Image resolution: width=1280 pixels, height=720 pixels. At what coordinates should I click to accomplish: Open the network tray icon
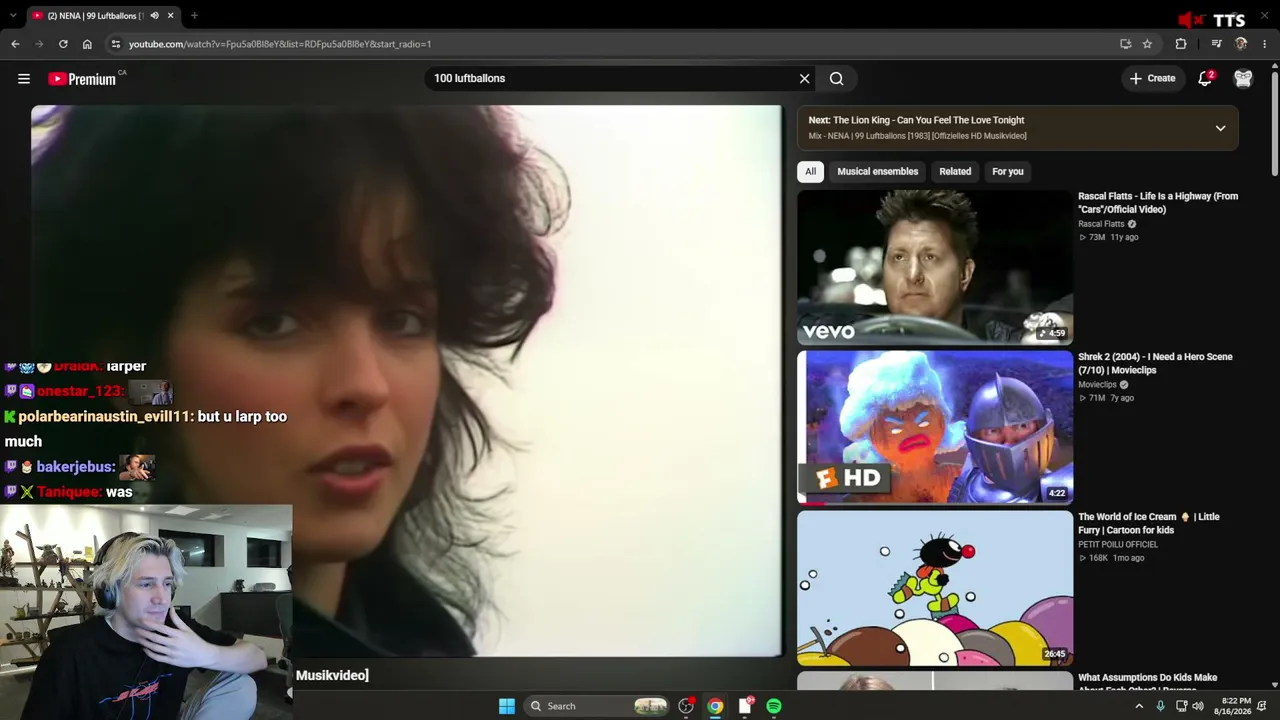tap(1181, 706)
